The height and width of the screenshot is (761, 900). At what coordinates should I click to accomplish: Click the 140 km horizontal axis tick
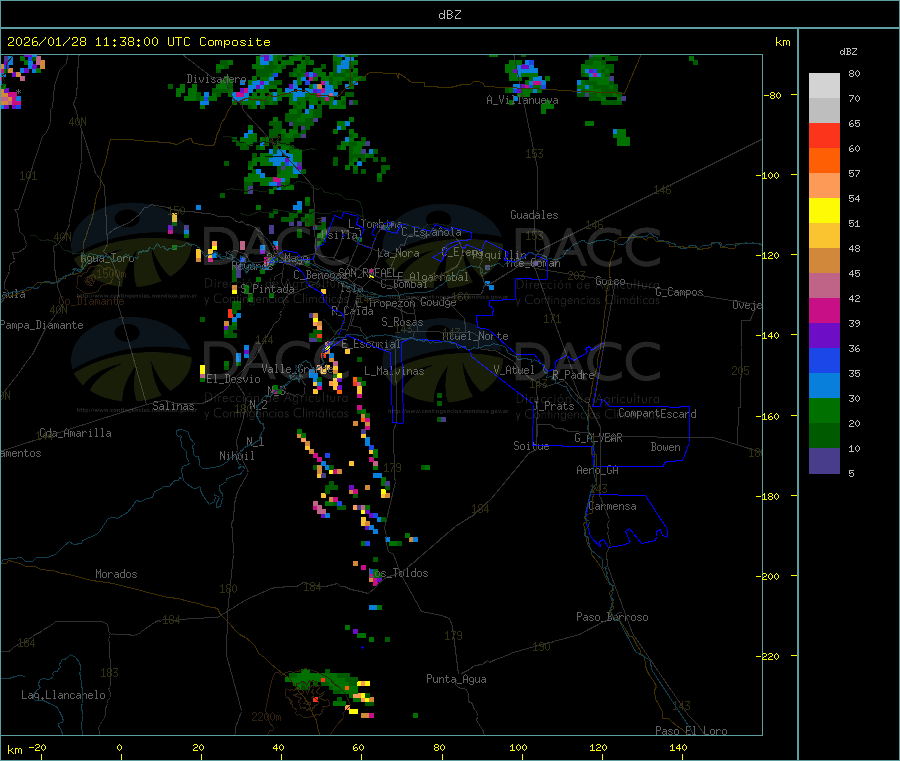(678, 747)
